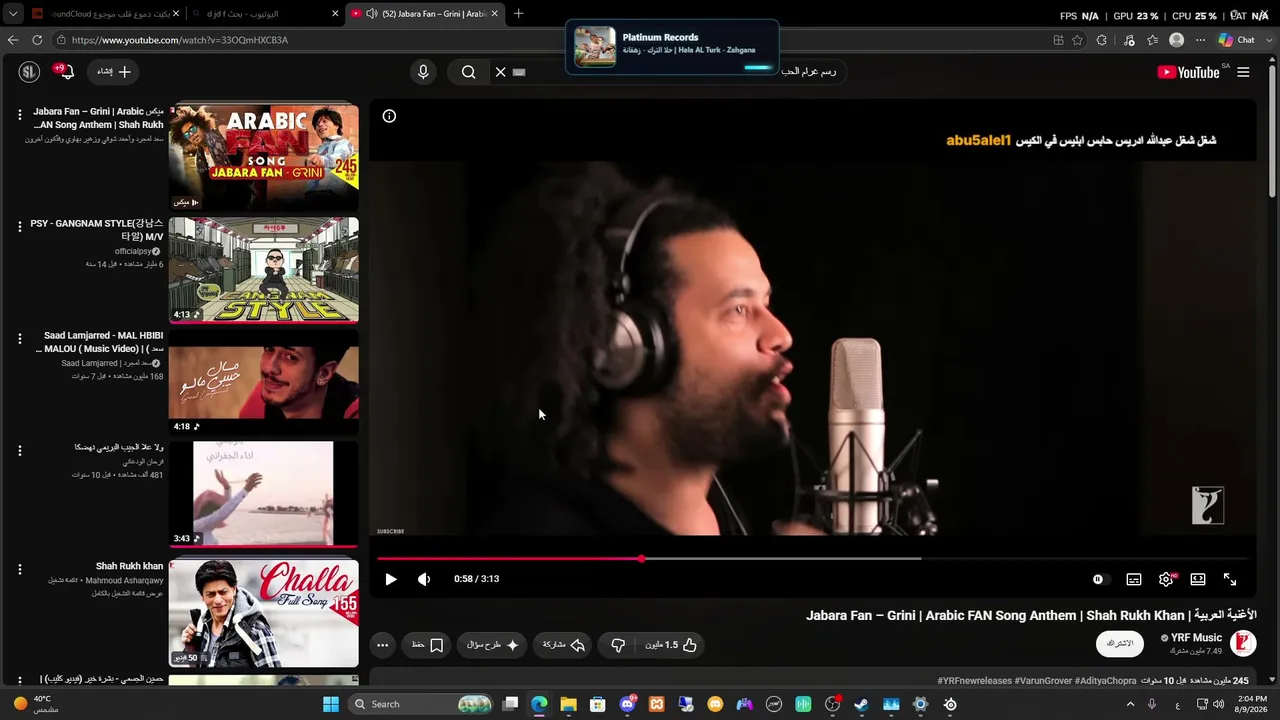
Task: Bookmark this page with the star icon
Action: point(1077,40)
